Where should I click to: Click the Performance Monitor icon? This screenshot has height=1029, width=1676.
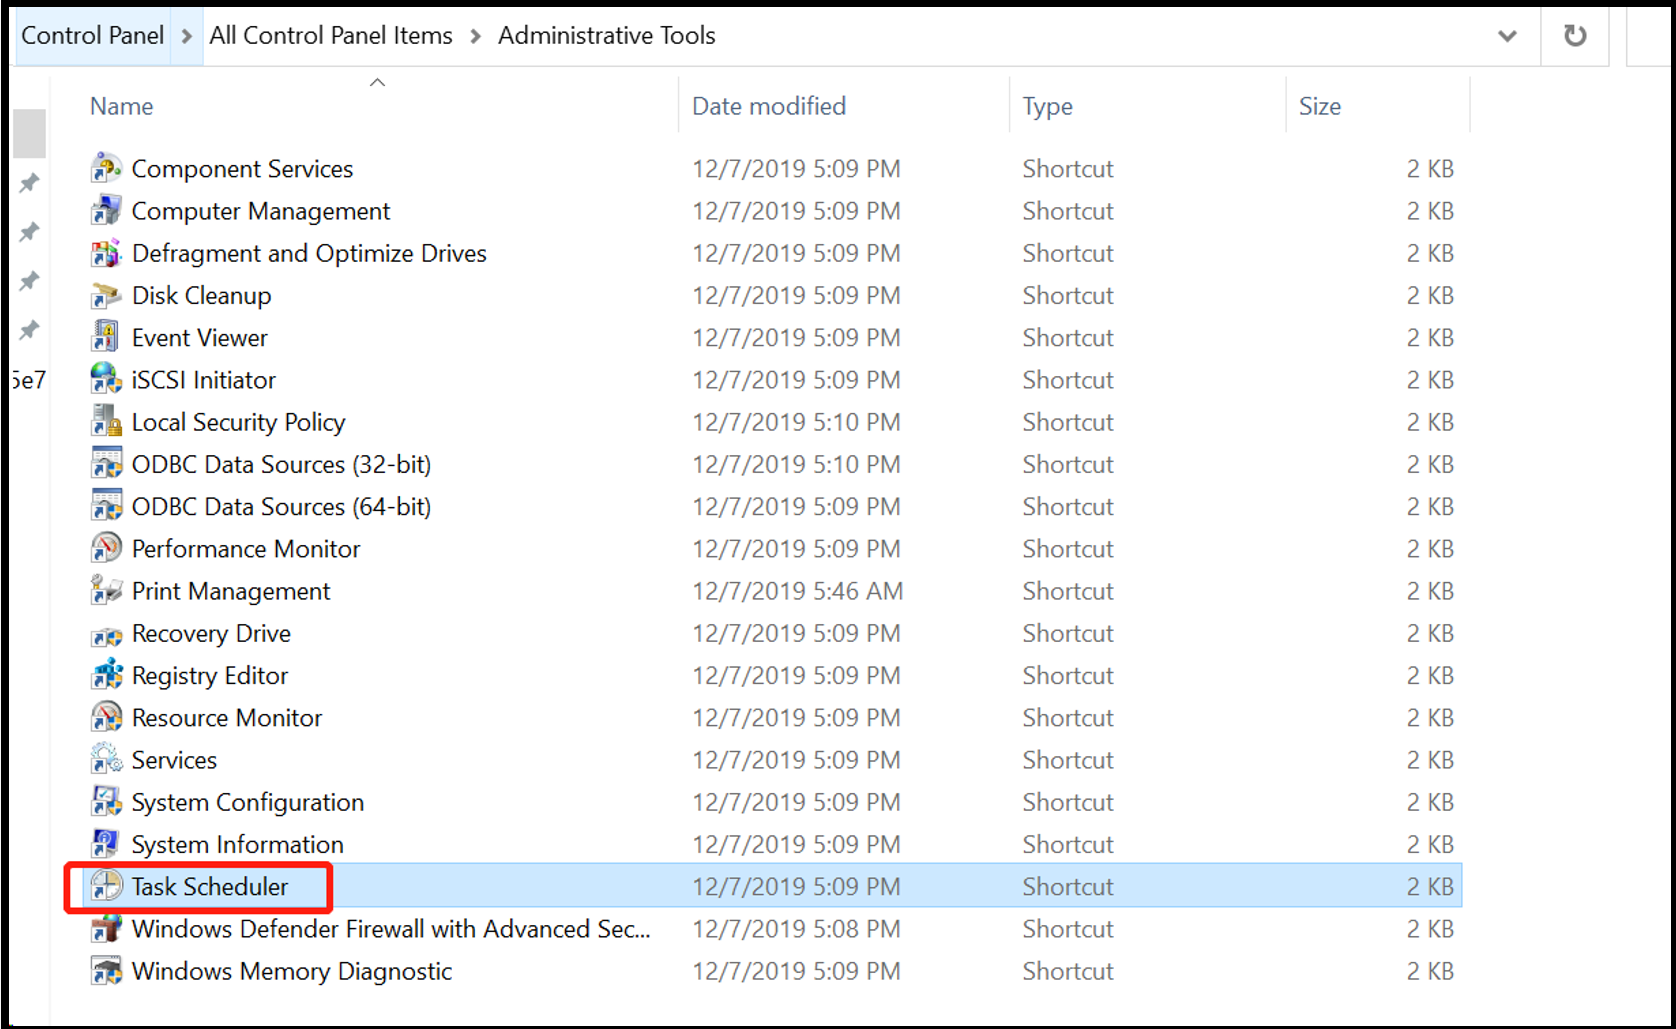[x=106, y=549]
